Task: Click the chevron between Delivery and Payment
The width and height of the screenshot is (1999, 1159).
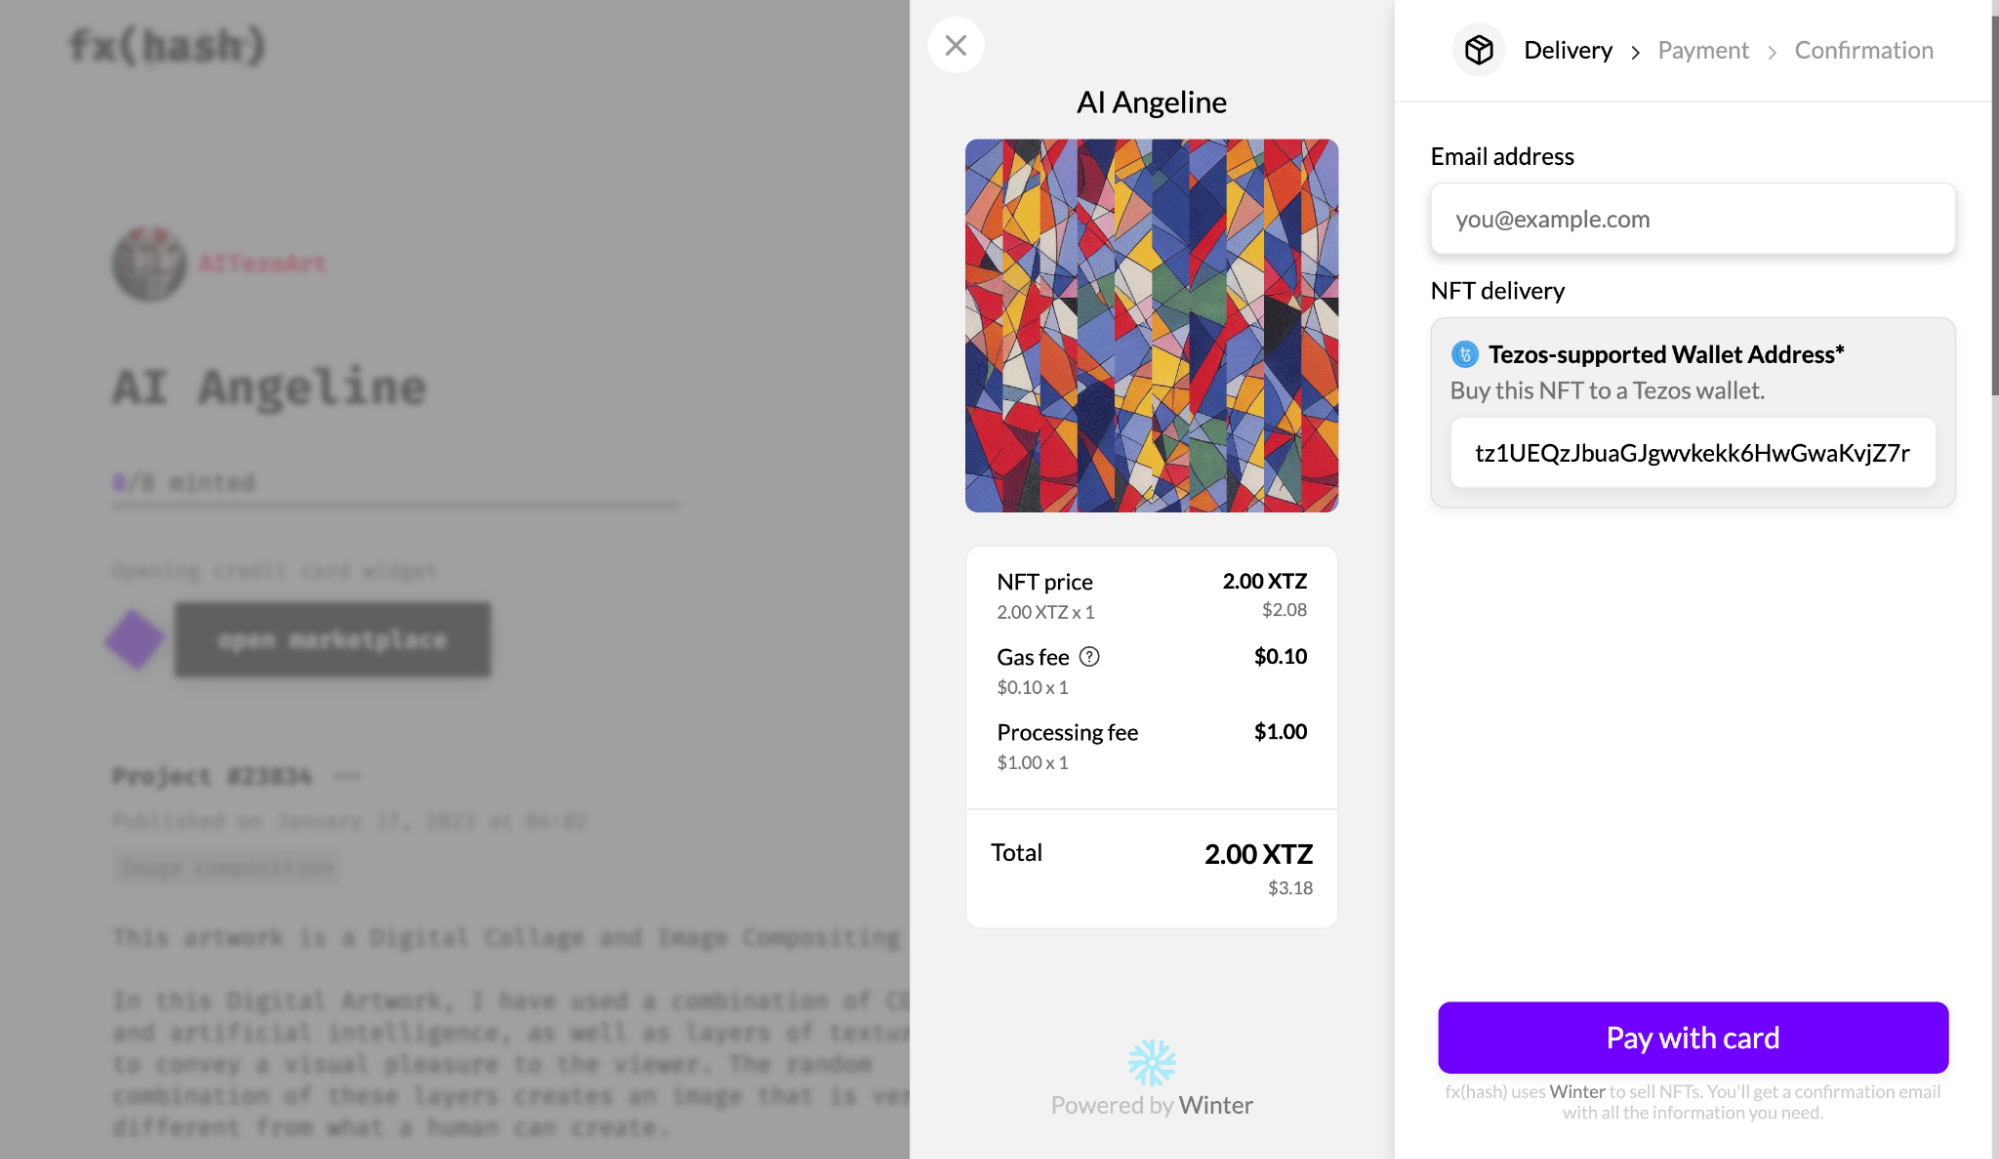Action: [x=1635, y=52]
